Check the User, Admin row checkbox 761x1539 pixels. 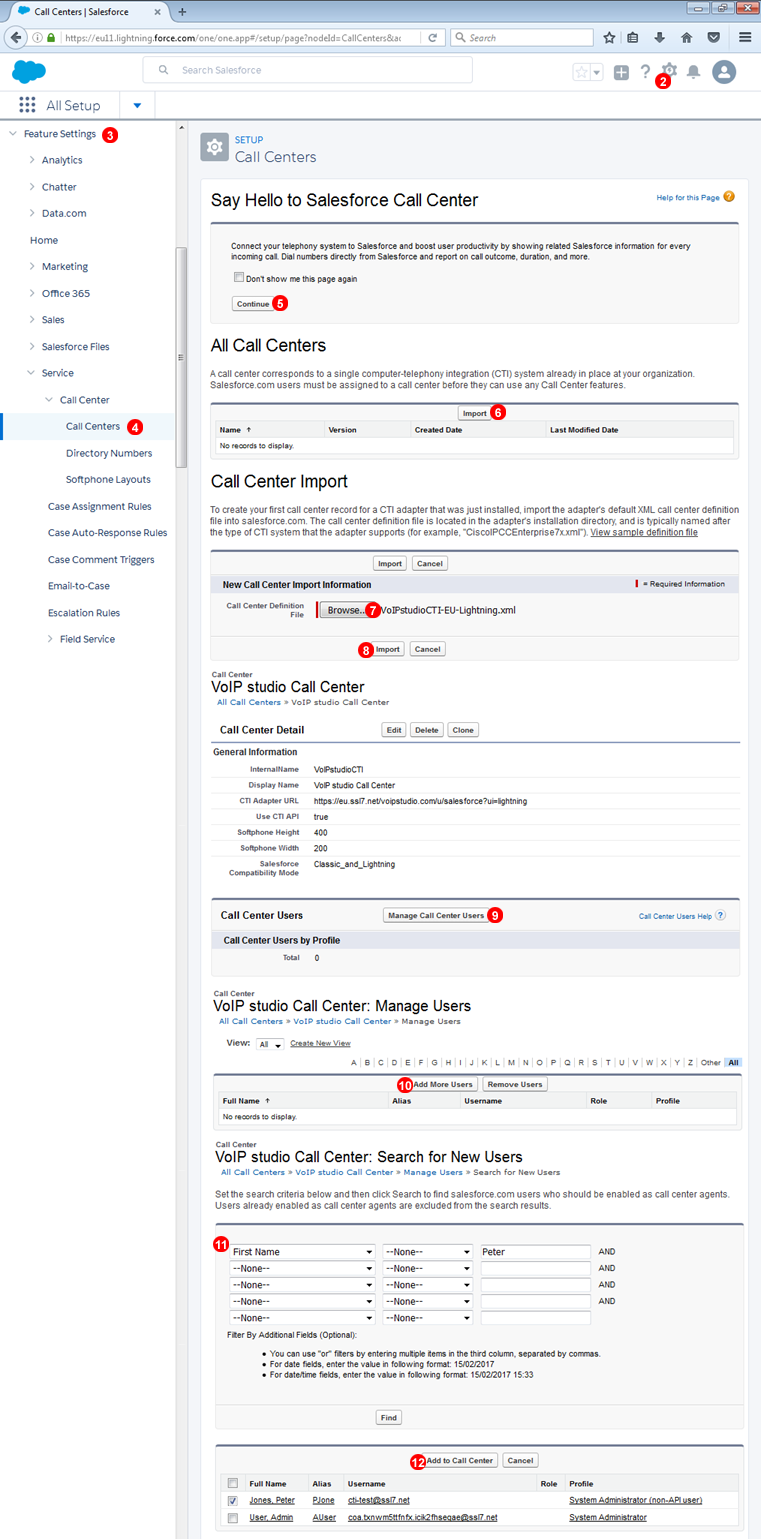[x=232, y=1517]
